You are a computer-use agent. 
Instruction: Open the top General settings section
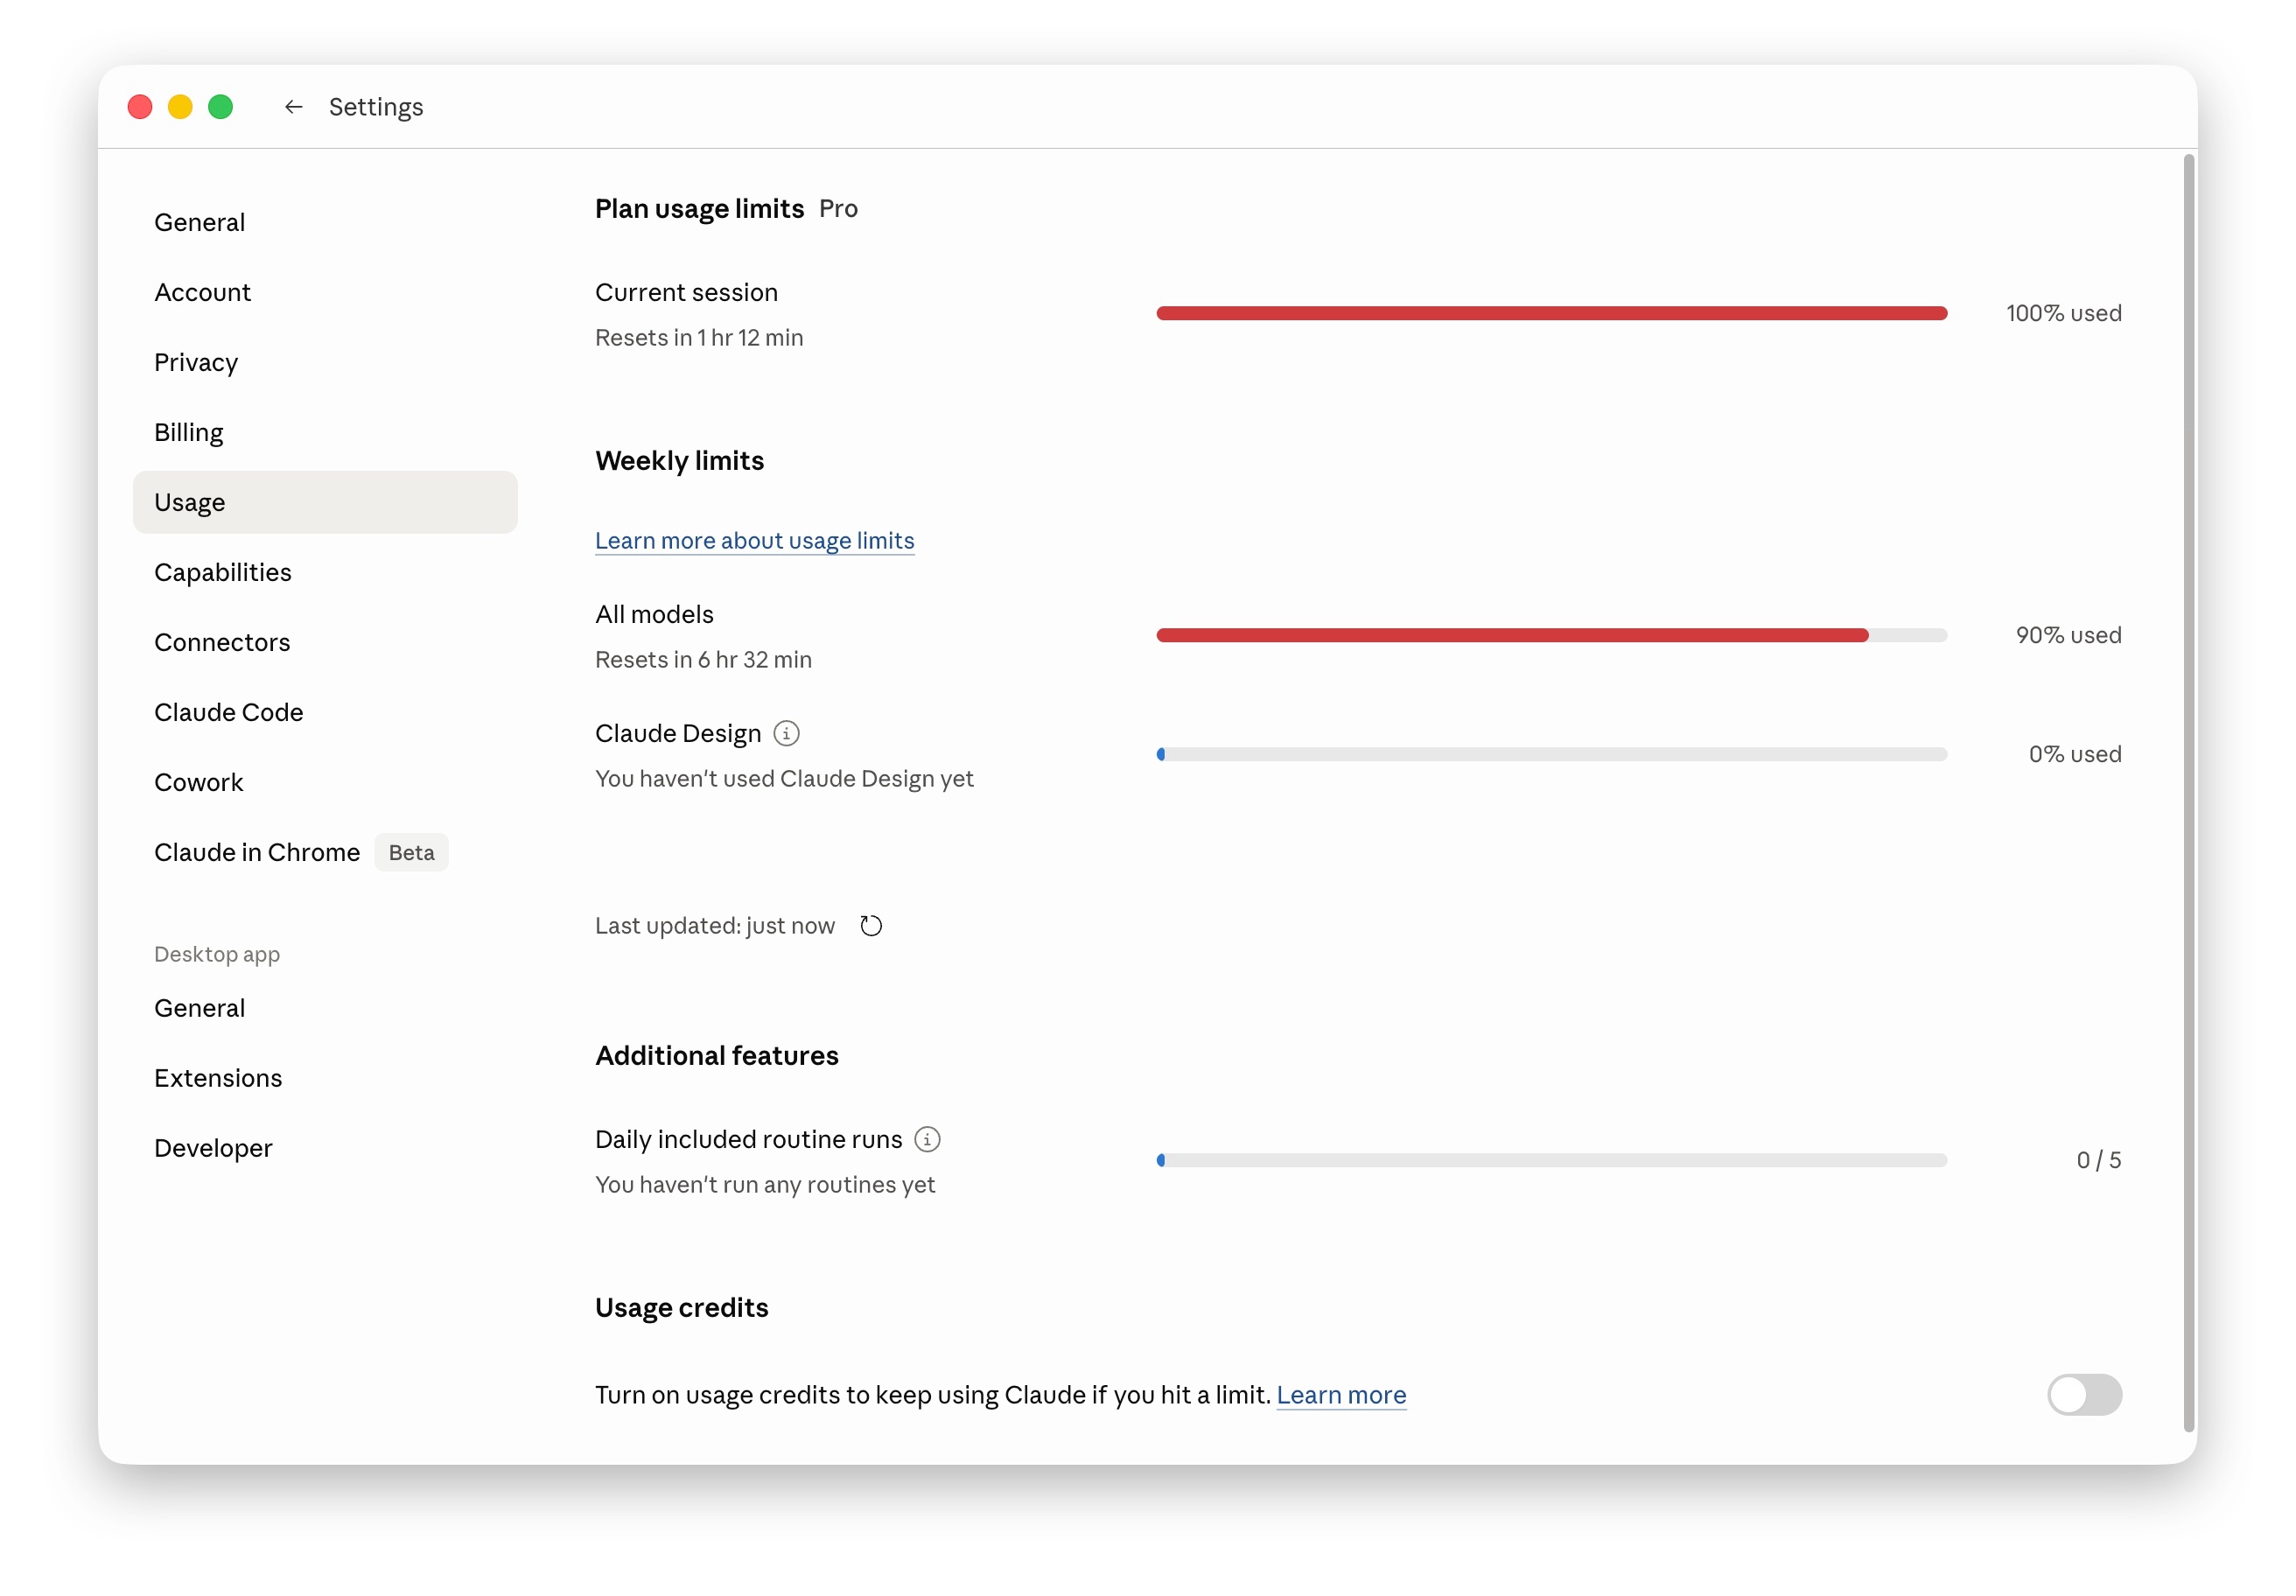coord(325,222)
